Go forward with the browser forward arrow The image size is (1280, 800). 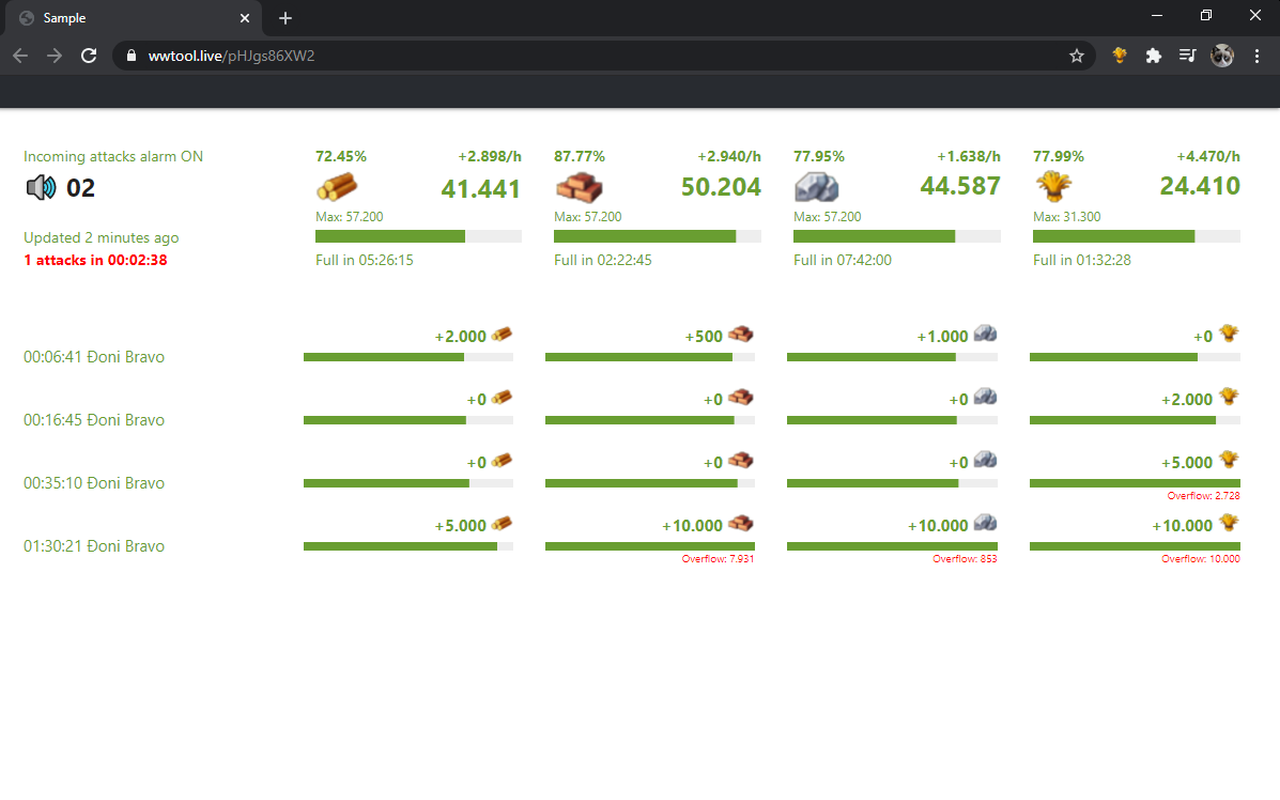tap(54, 56)
